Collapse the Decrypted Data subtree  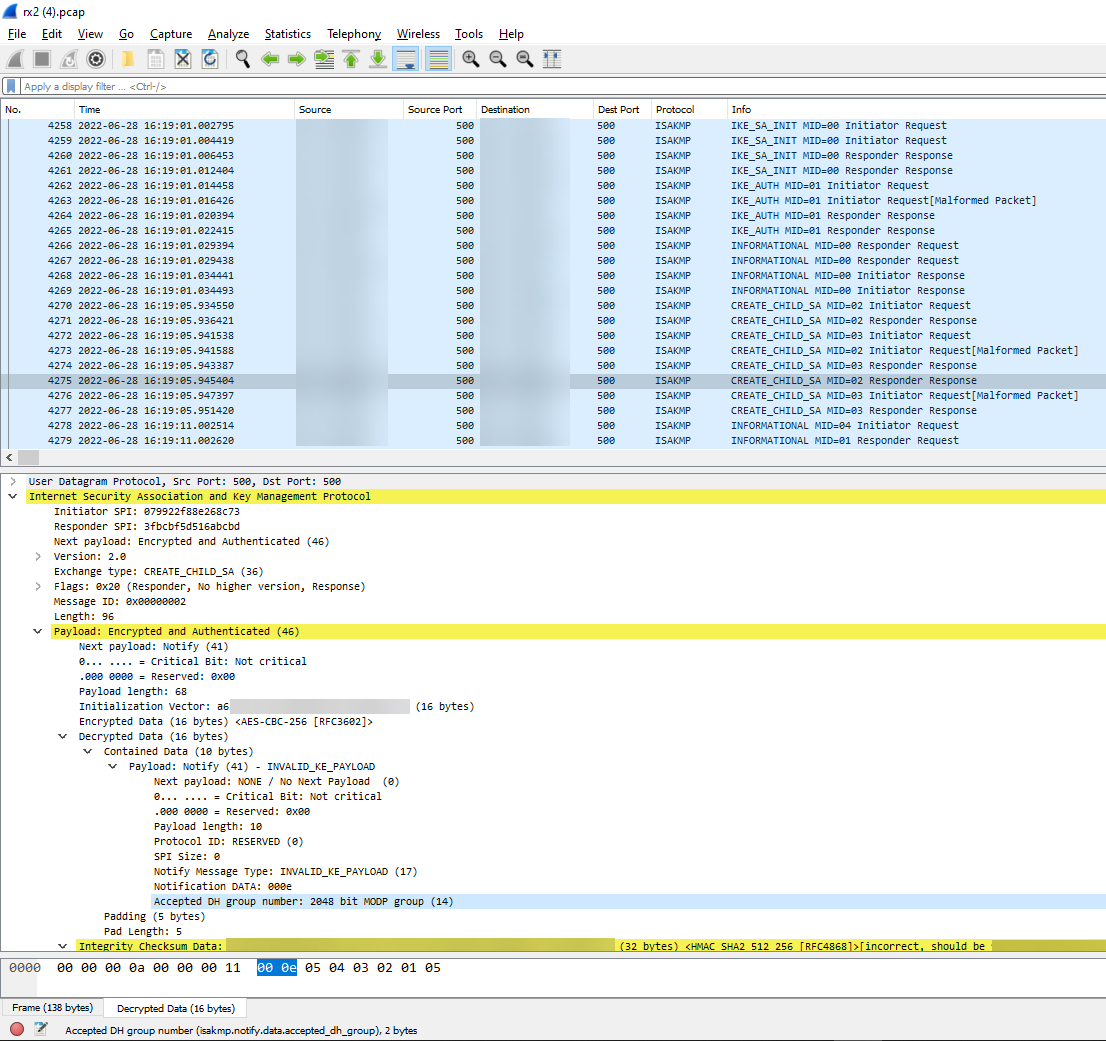(63, 736)
